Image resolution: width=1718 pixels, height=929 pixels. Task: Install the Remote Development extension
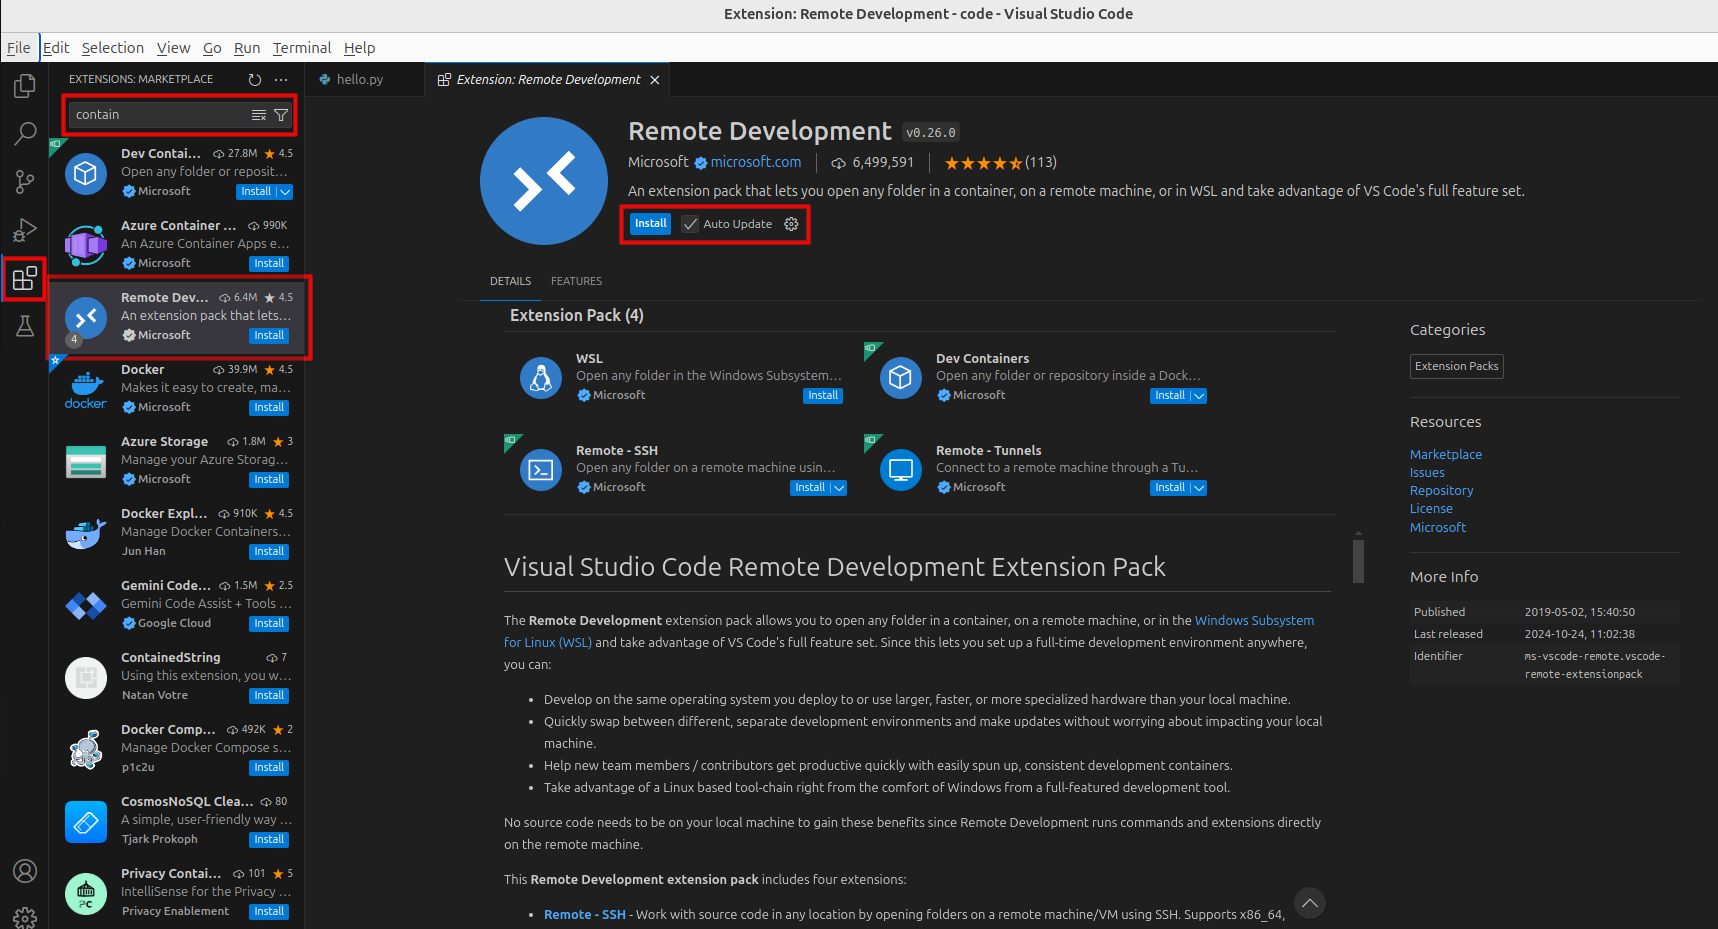coord(649,223)
